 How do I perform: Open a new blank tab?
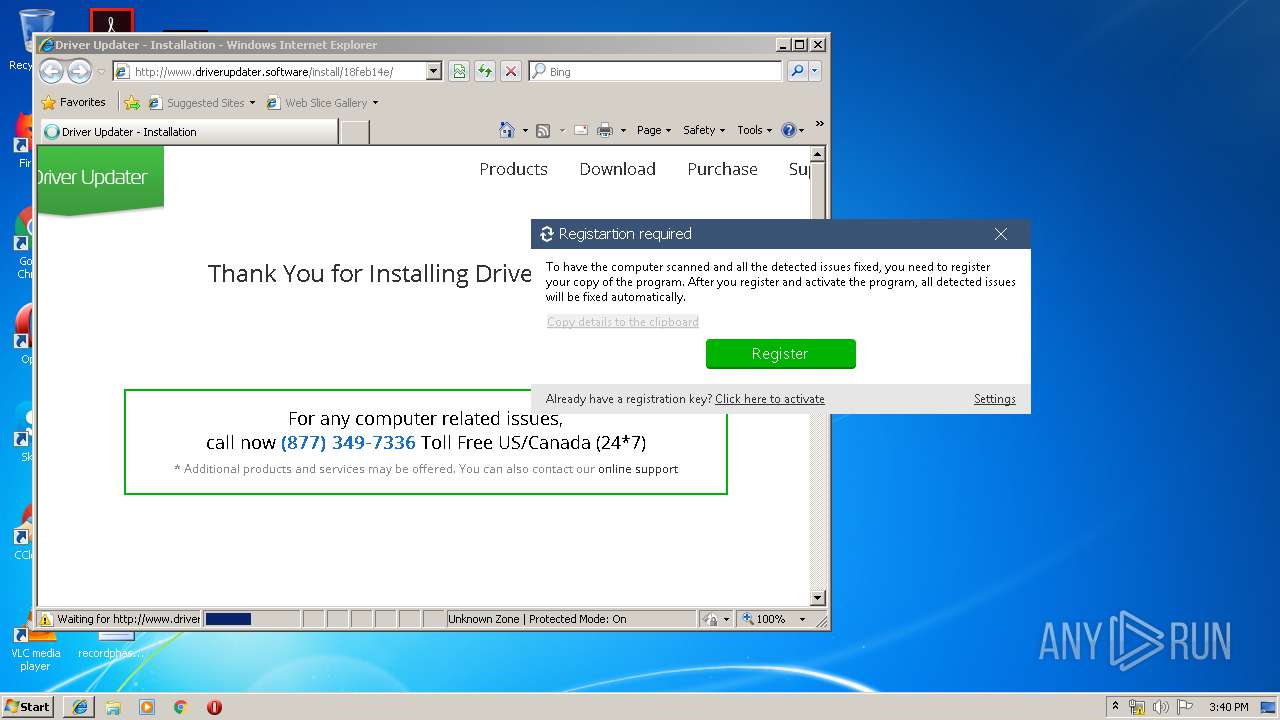[354, 132]
